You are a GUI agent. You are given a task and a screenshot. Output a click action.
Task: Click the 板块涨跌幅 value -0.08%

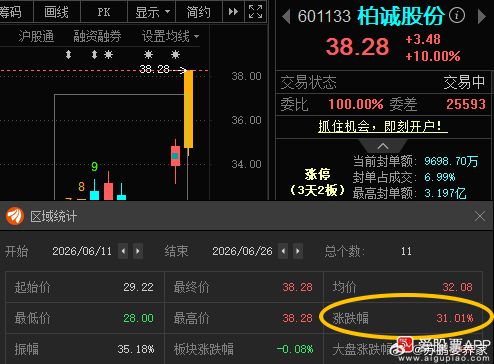(x=295, y=349)
